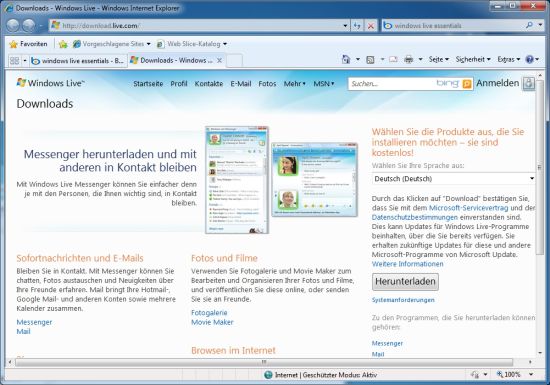Click the add-to-favorites-bar star icon
550x385 pixels.
(63, 44)
